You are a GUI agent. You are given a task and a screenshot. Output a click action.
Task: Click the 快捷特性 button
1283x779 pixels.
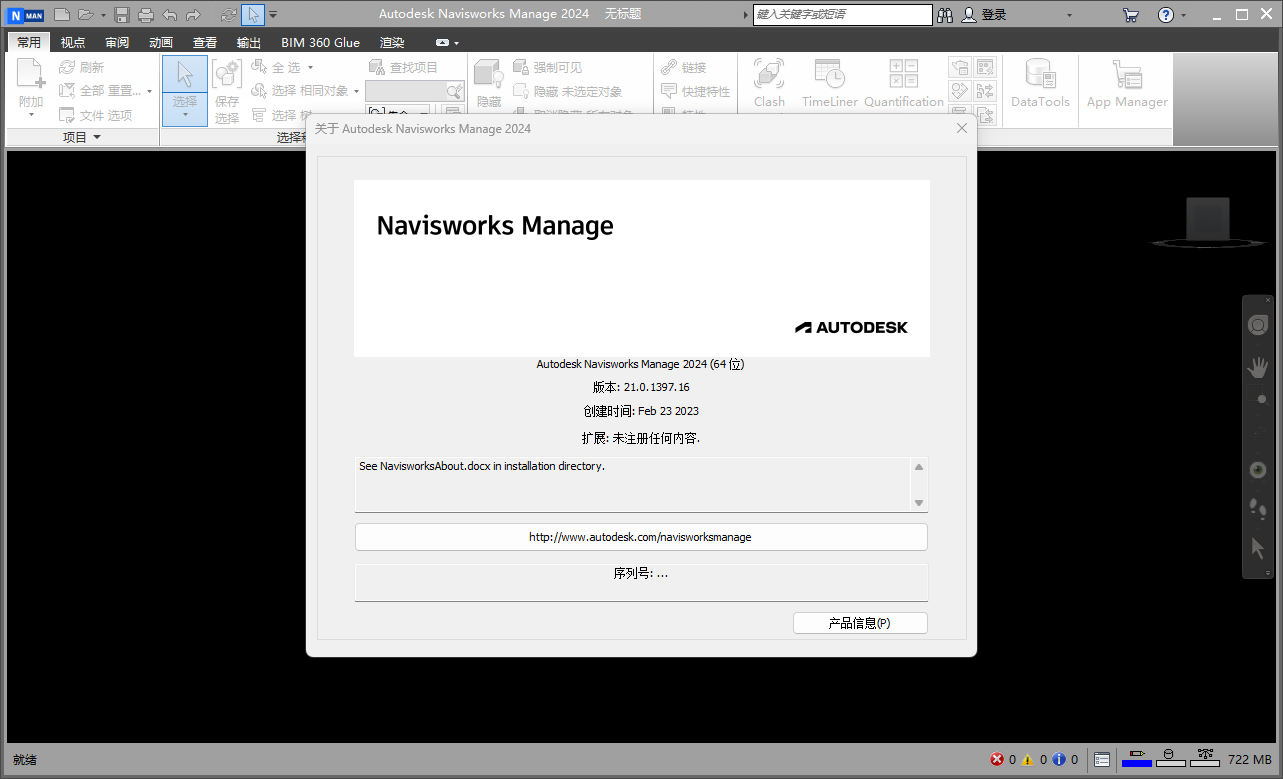(x=695, y=91)
